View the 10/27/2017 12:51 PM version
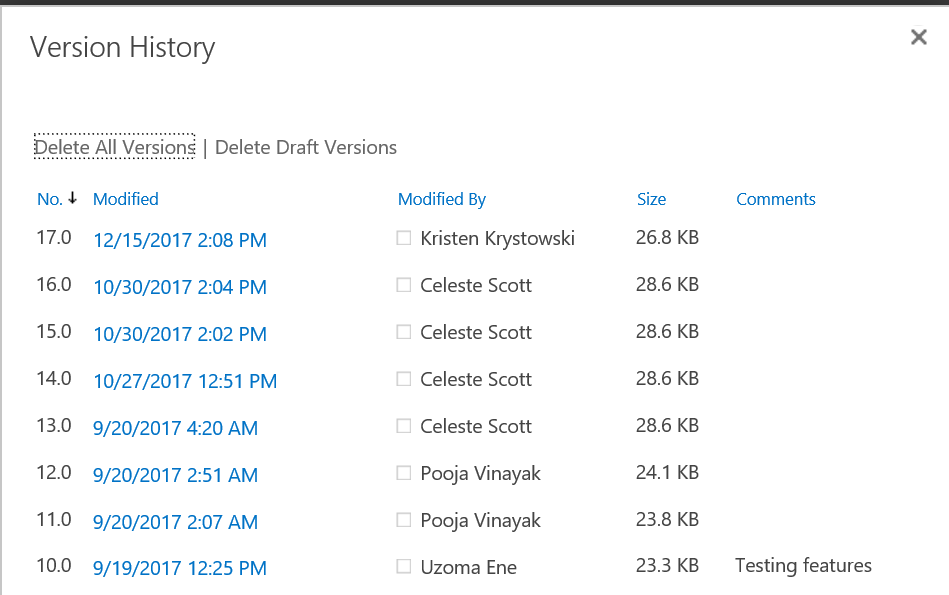Viewport: 949px width, 595px height. click(185, 381)
